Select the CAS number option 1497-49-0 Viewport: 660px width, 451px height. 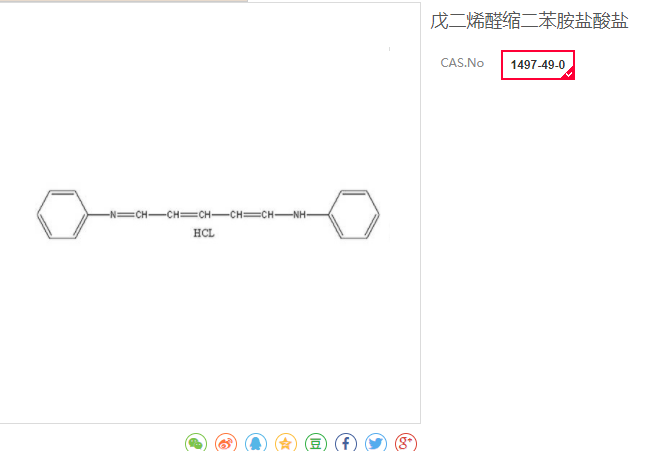pyautogui.click(x=538, y=65)
